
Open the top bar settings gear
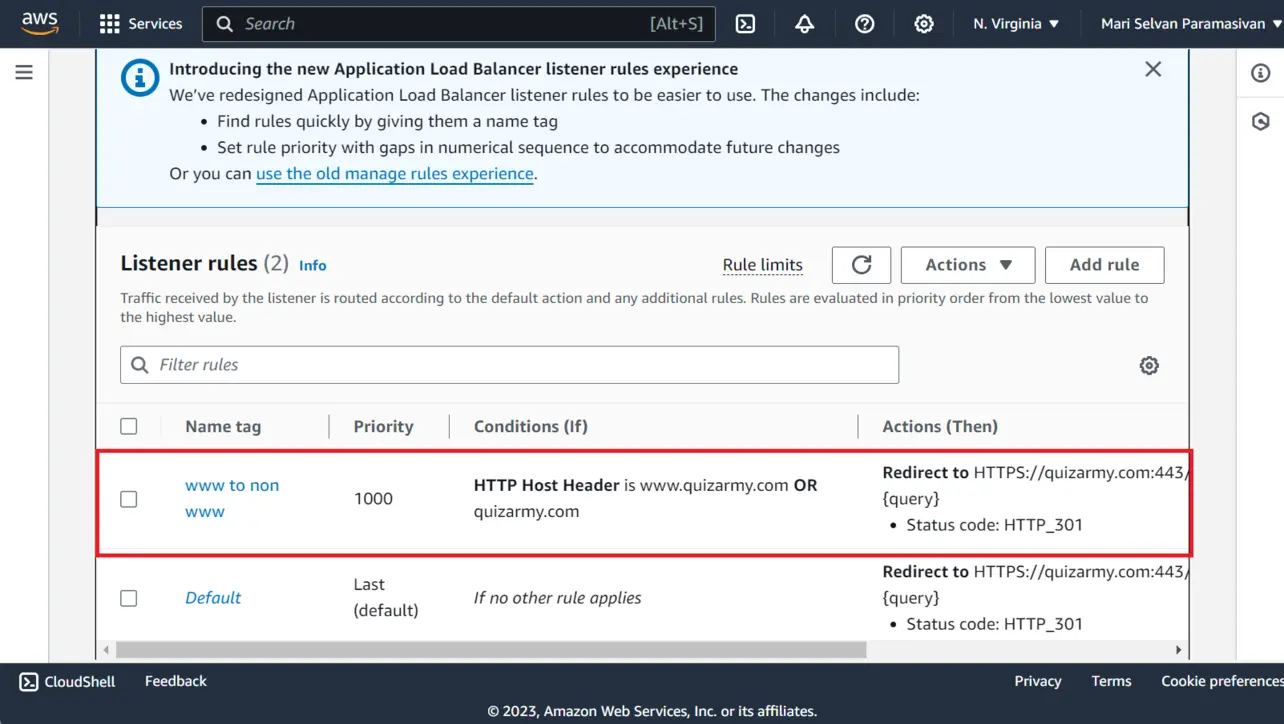924,23
